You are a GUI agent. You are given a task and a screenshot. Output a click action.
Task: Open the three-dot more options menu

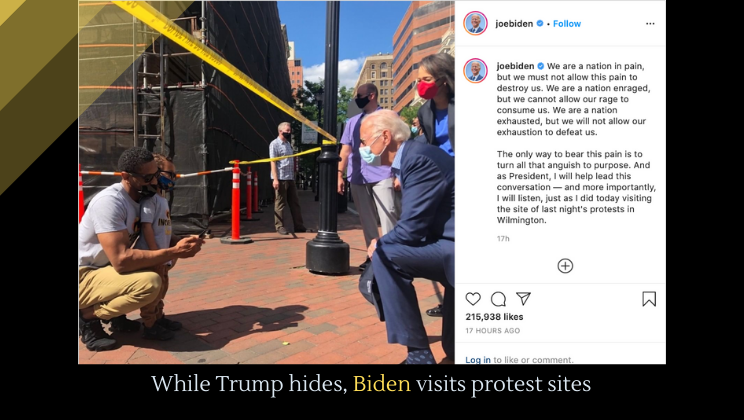point(650,24)
